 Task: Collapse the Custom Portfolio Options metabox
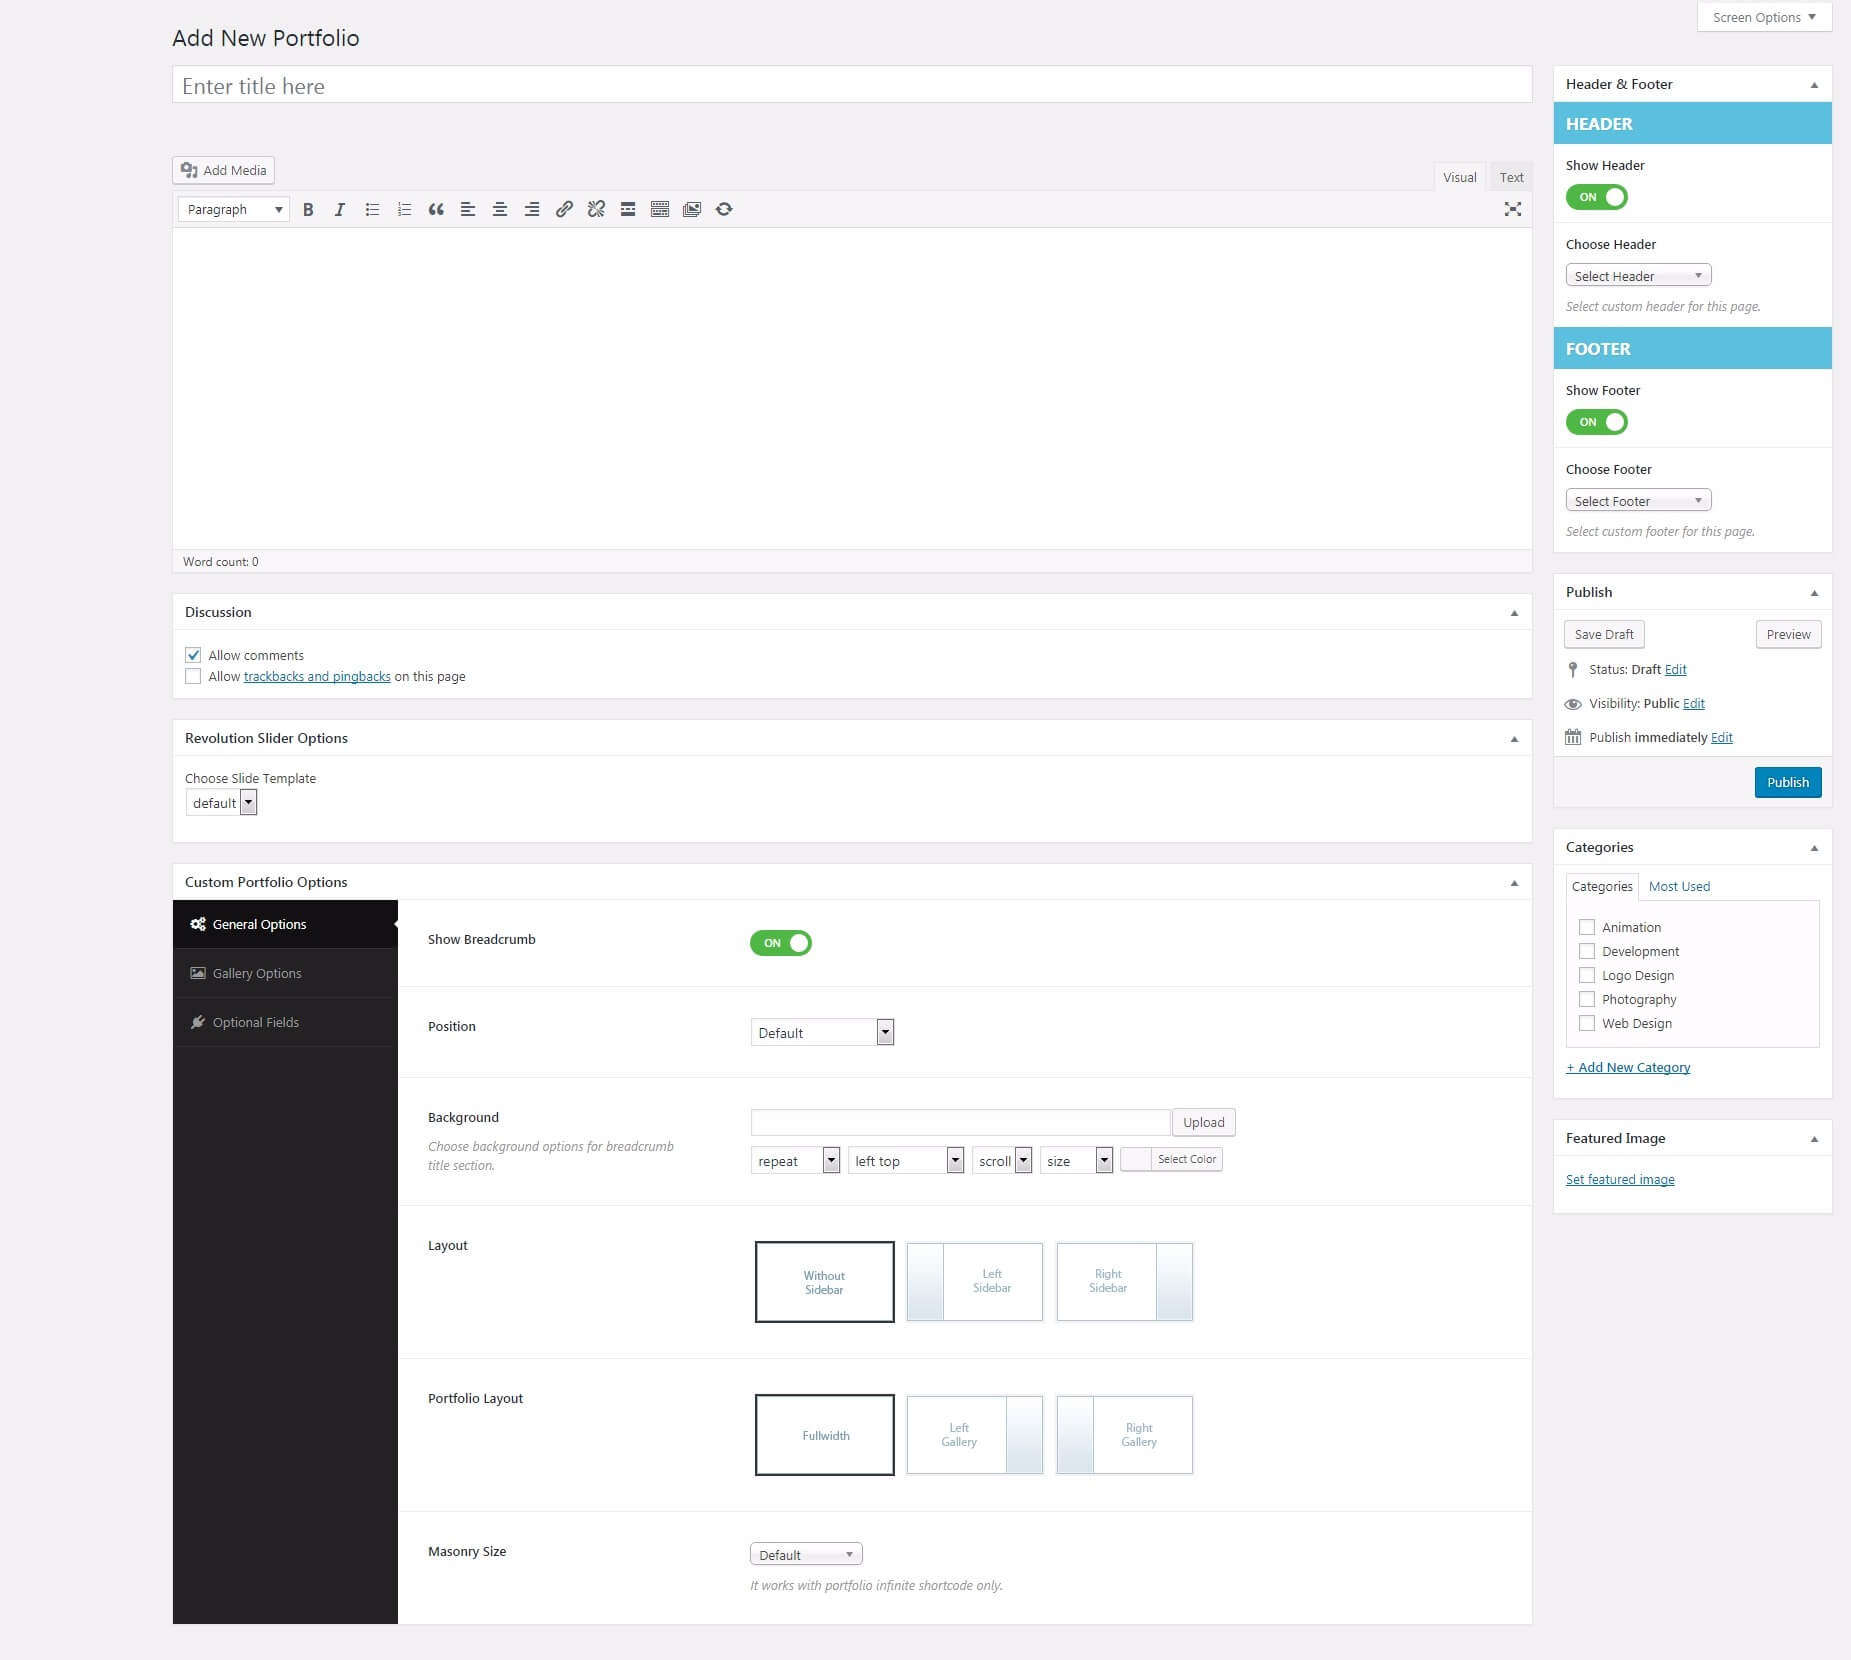click(x=1514, y=883)
